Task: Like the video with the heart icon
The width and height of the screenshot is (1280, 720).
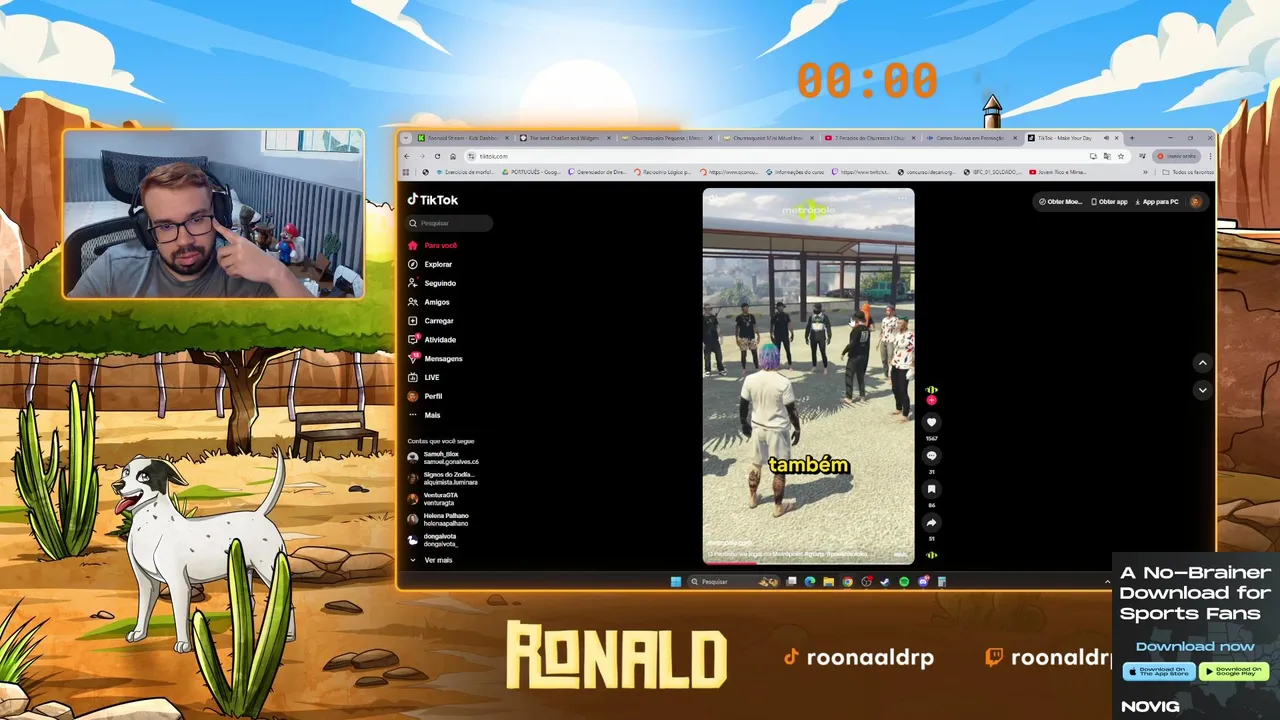Action: click(931, 423)
